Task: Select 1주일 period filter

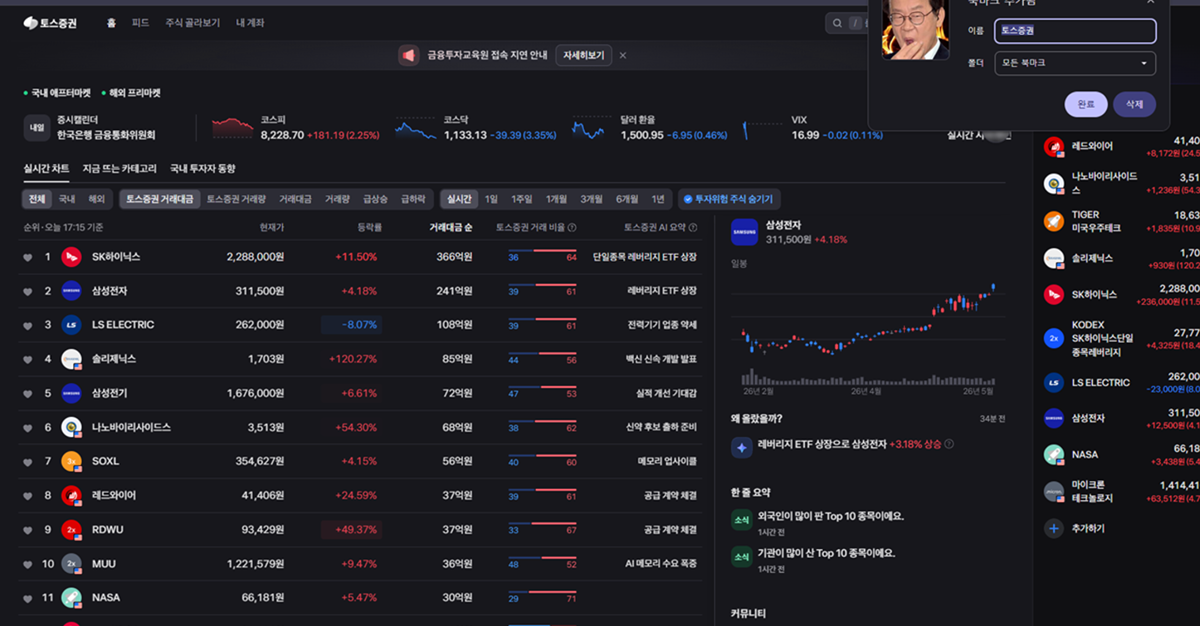Action: (522, 199)
